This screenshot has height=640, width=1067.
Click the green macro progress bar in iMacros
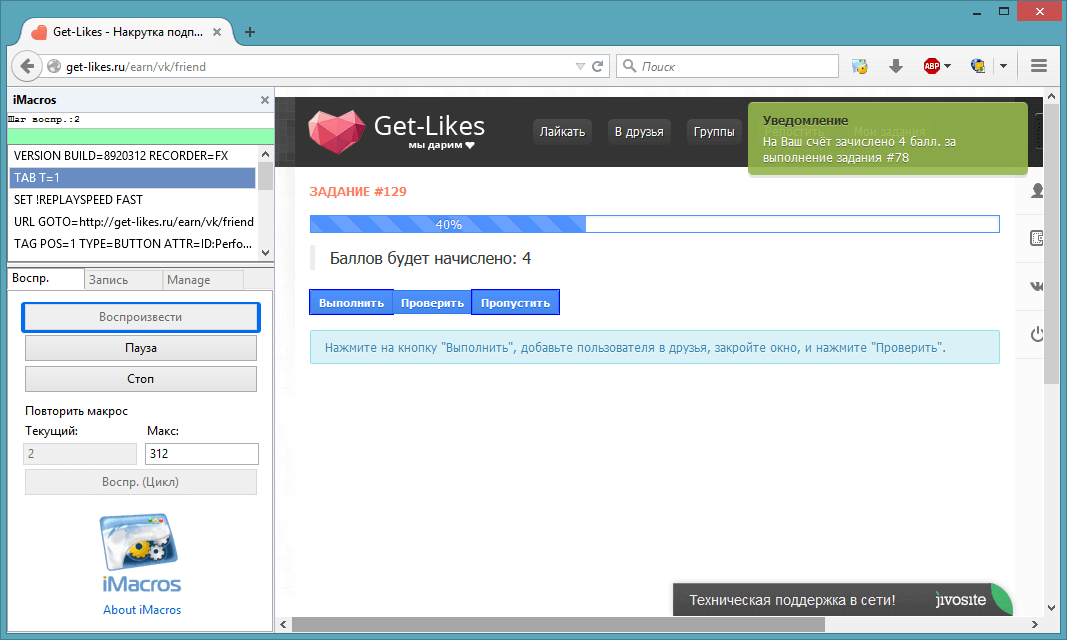point(141,136)
